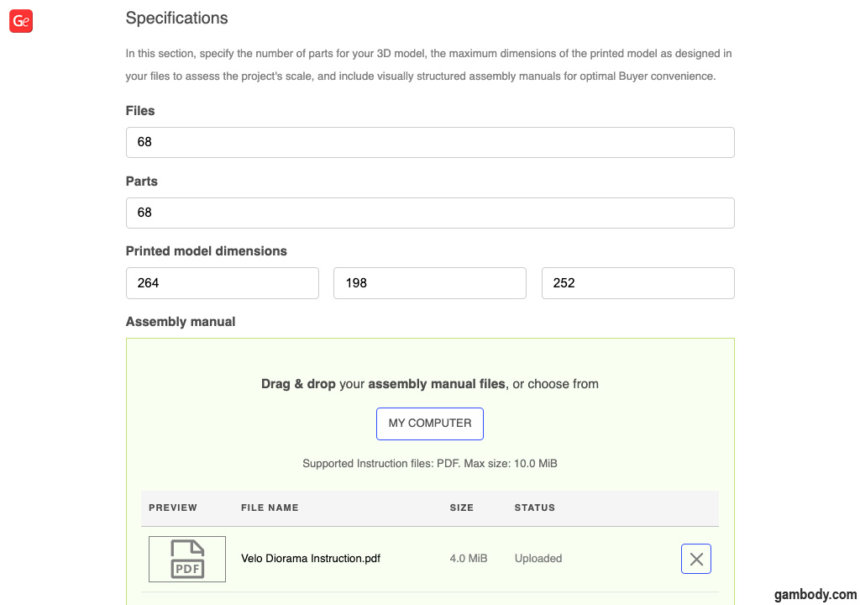Click the Specifications section heading
860x605 pixels.
pos(176,18)
